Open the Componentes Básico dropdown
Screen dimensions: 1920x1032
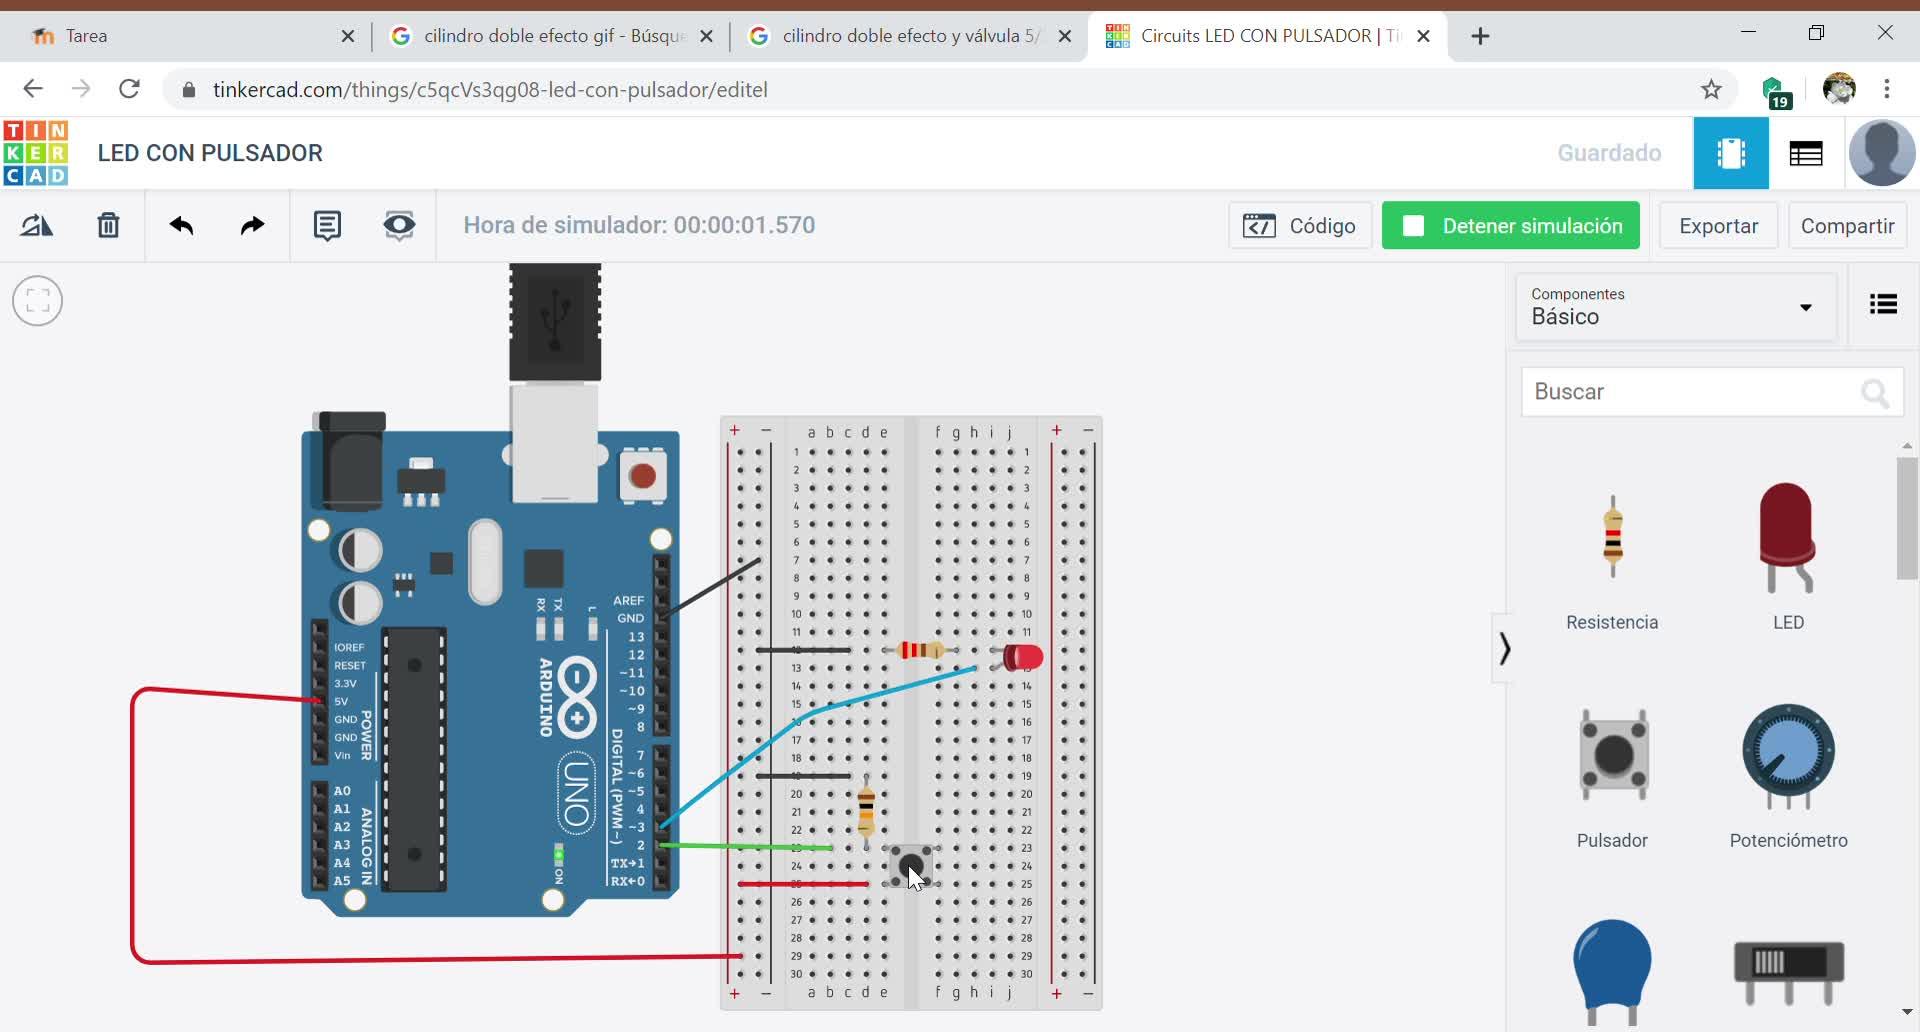click(1676, 307)
